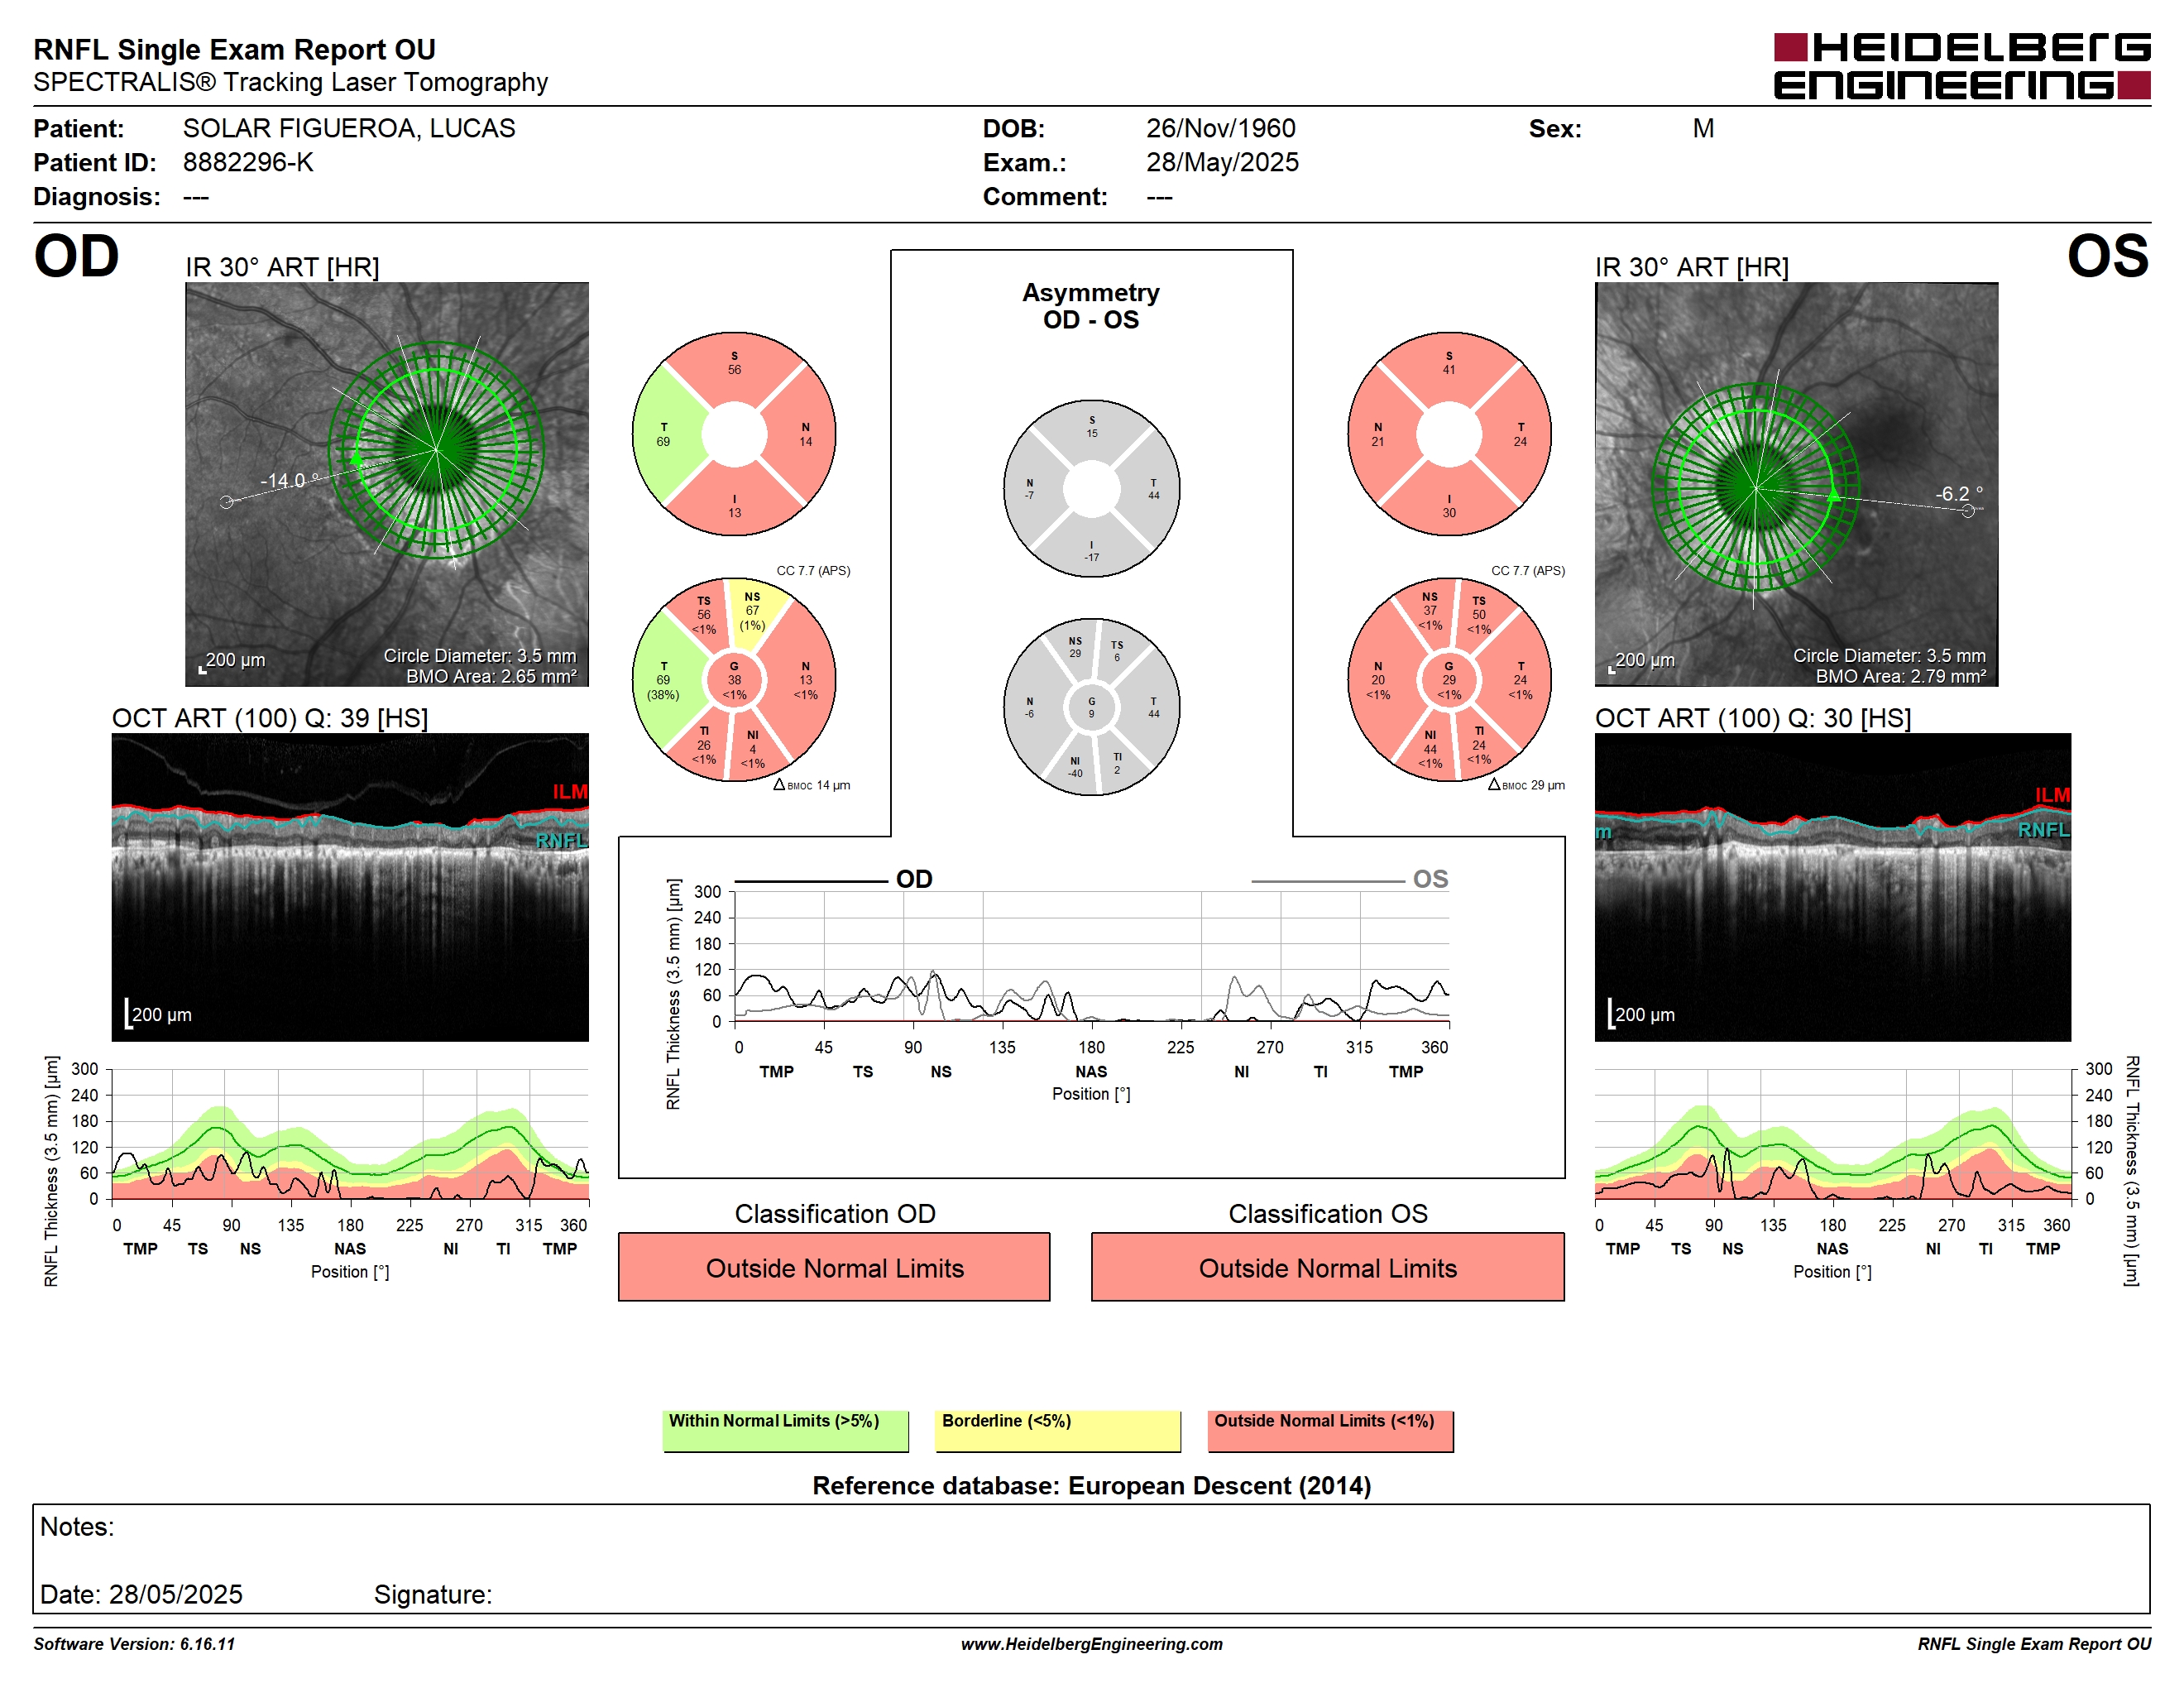Select the Sex value M
Screen dimensions: 2184x1688
(x=1703, y=128)
